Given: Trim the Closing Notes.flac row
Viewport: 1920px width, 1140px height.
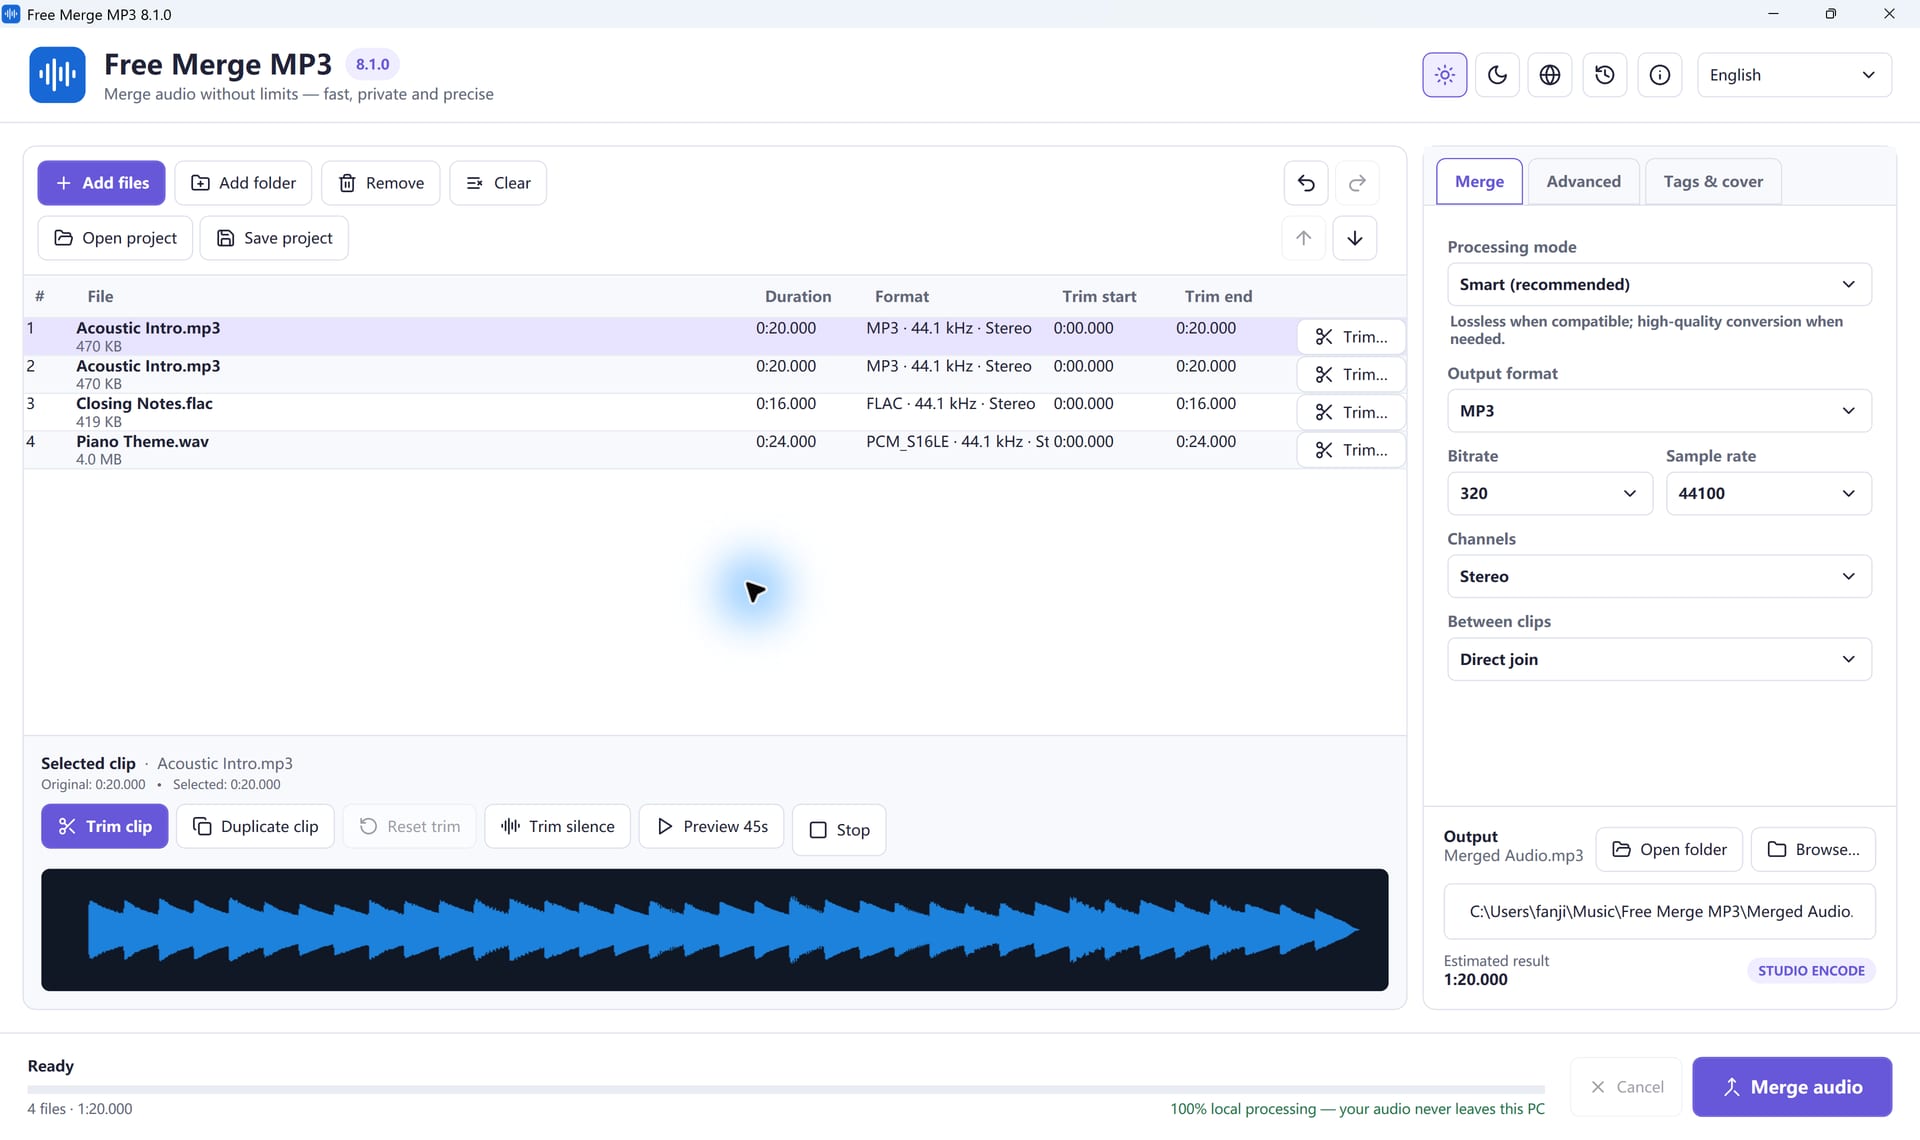Looking at the screenshot, I should [x=1351, y=412].
